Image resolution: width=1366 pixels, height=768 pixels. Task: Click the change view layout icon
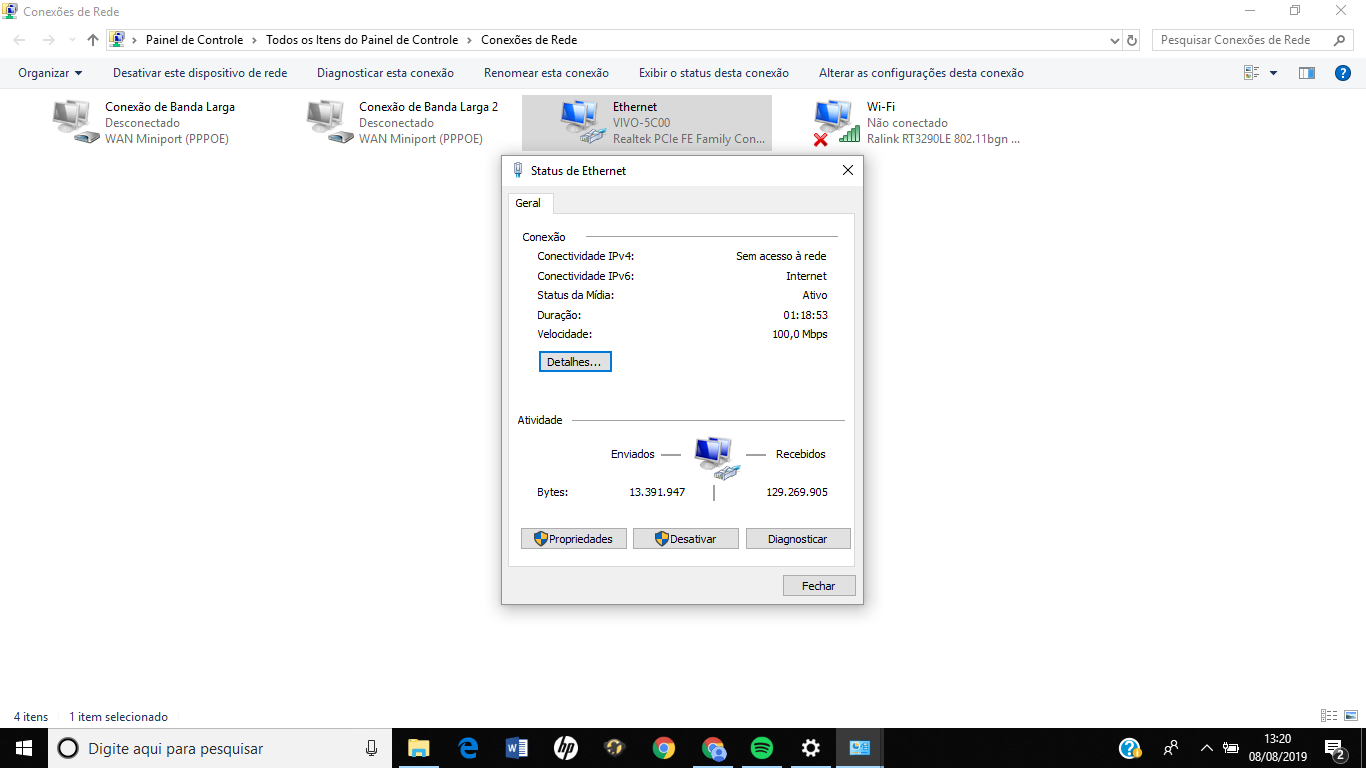pyautogui.click(x=1251, y=73)
